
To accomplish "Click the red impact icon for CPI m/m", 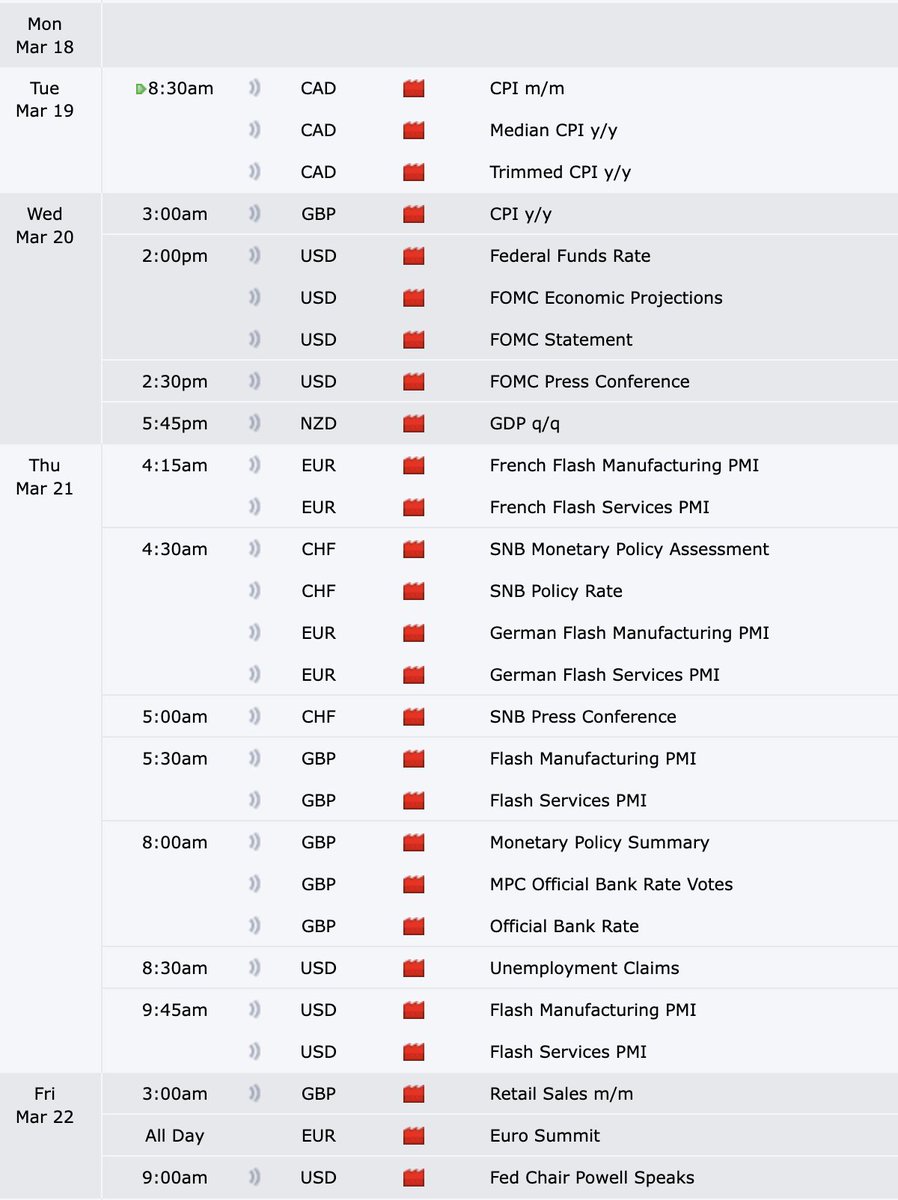I will pyautogui.click(x=414, y=88).
